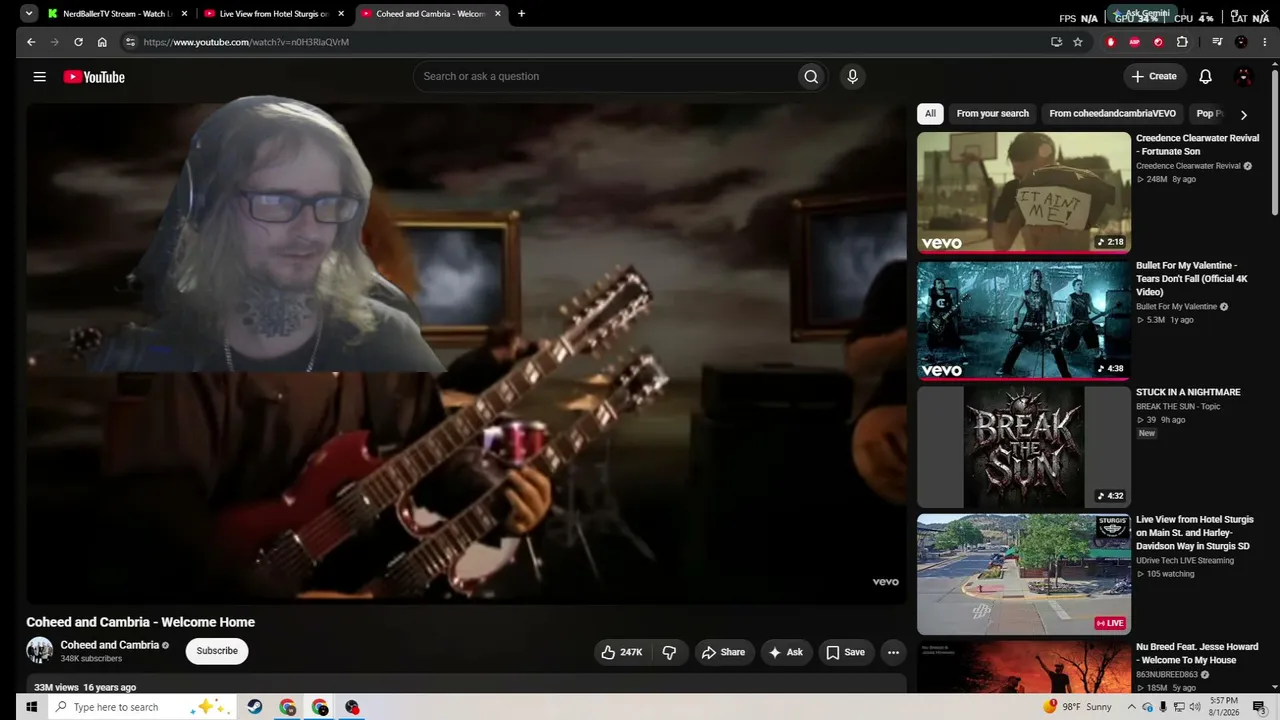Select the From coheedandcambriaVEVO chip
The width and height of the screenshot is (1280, 720).
tap(1112, 114)
